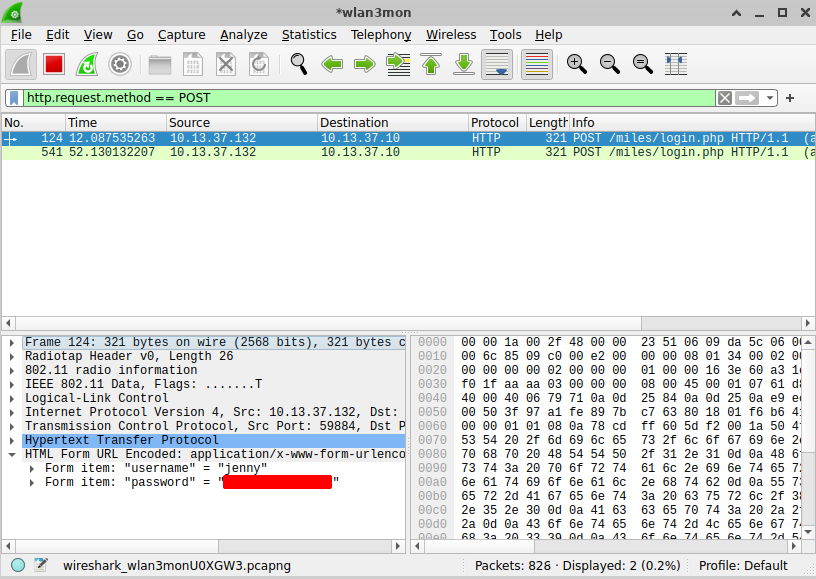Viewport: 816px width, 579px height.
Task: Toggle packet colorization rules
Action: 537,65
